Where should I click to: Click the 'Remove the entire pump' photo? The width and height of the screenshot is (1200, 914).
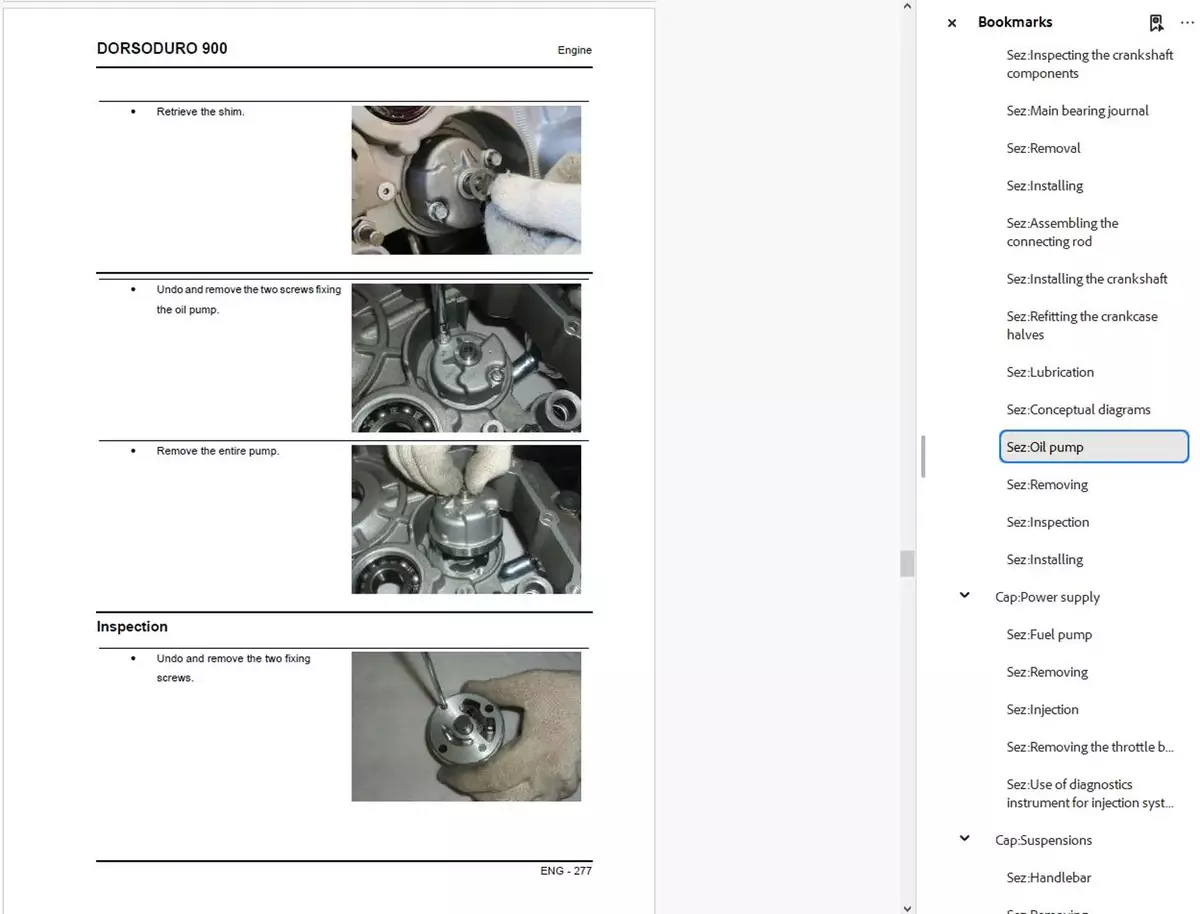(466, 519)
